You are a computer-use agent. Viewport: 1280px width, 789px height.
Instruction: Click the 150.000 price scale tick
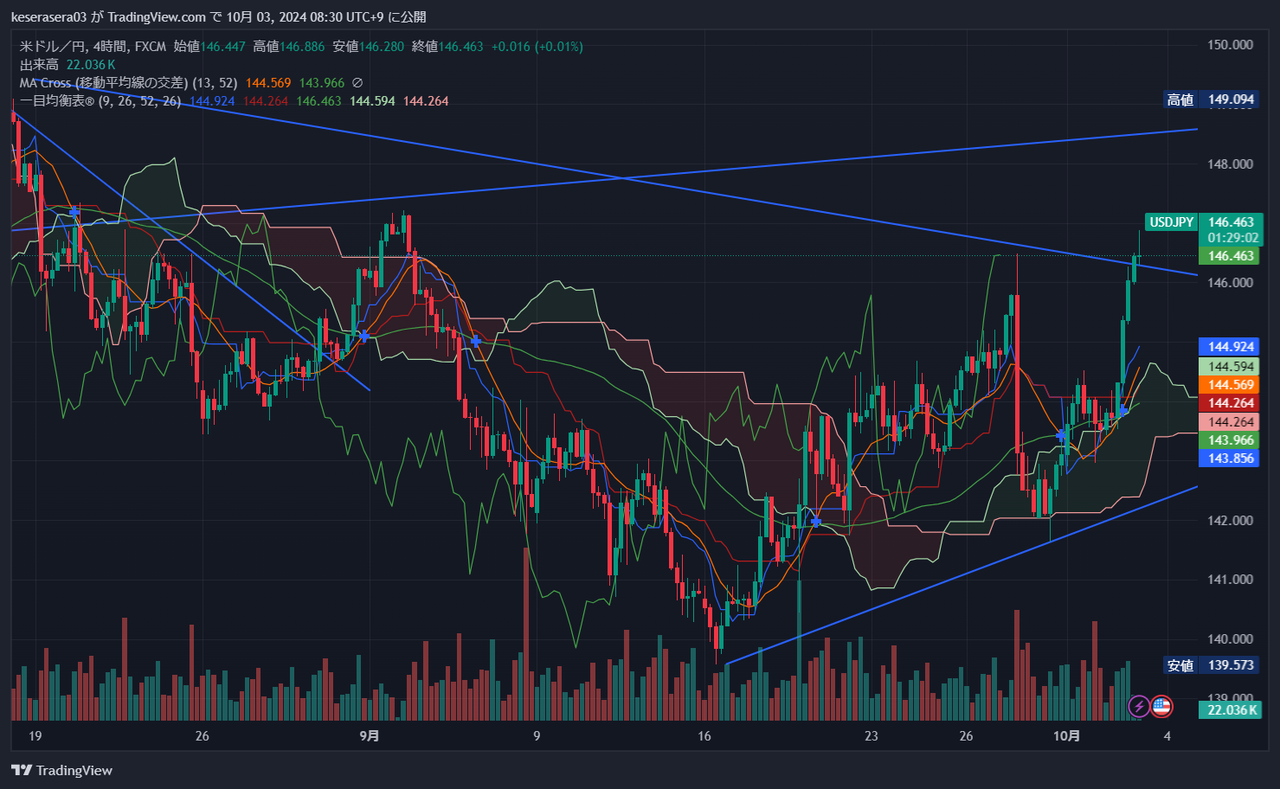click(1231, 45)
